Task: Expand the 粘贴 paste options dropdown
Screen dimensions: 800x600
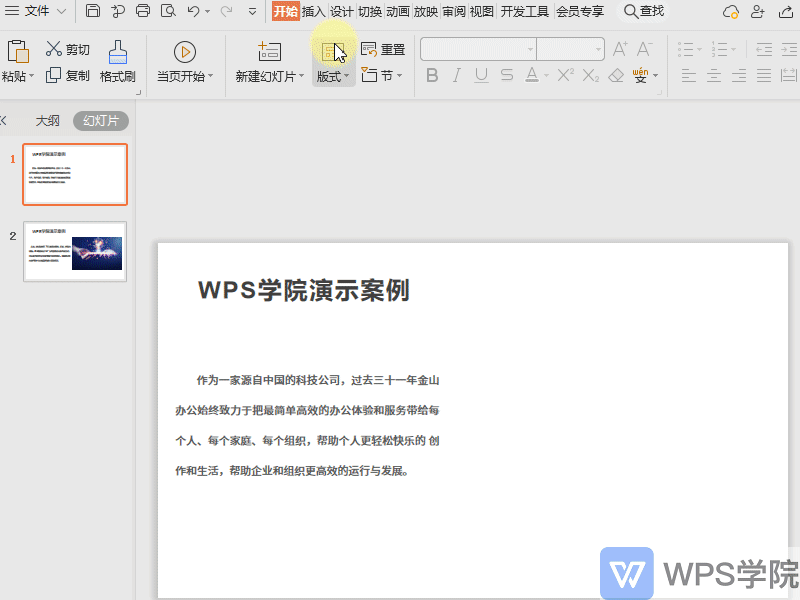Action: point(31,76)
